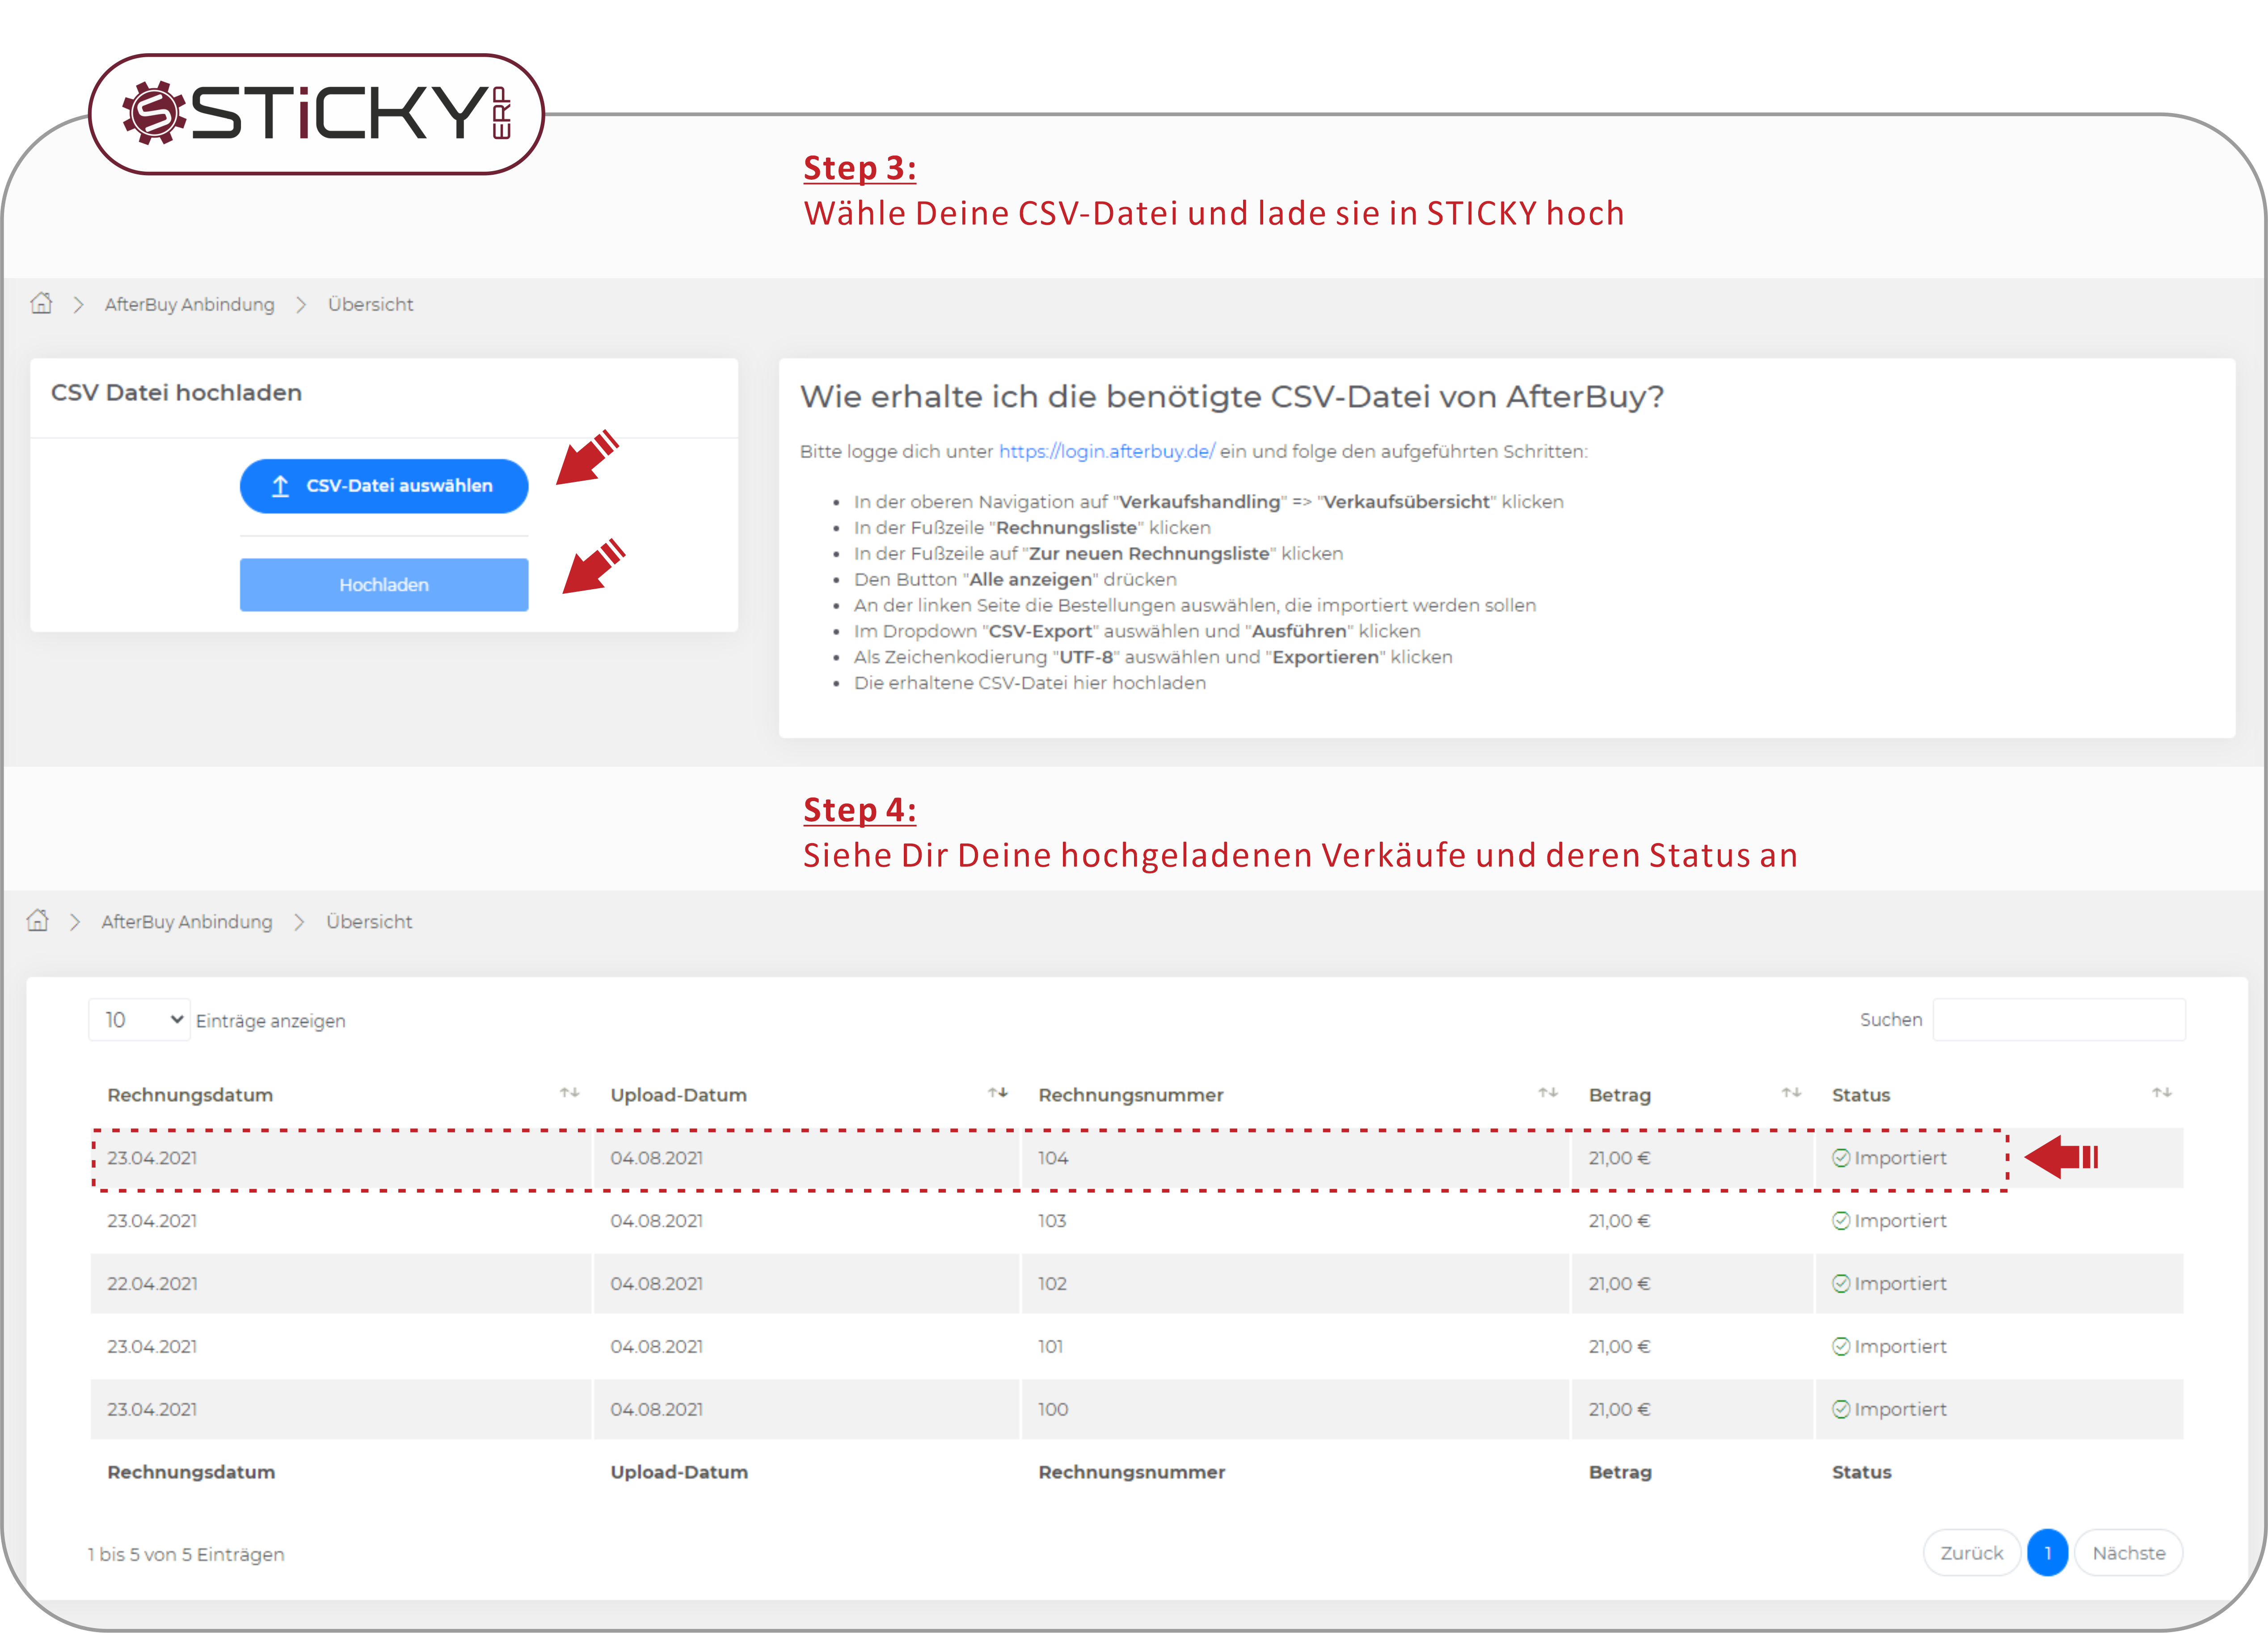The image size is (2268, 1633).
Task: Sort by Upload-Datum column arrows
Action: coord(998,1093)
